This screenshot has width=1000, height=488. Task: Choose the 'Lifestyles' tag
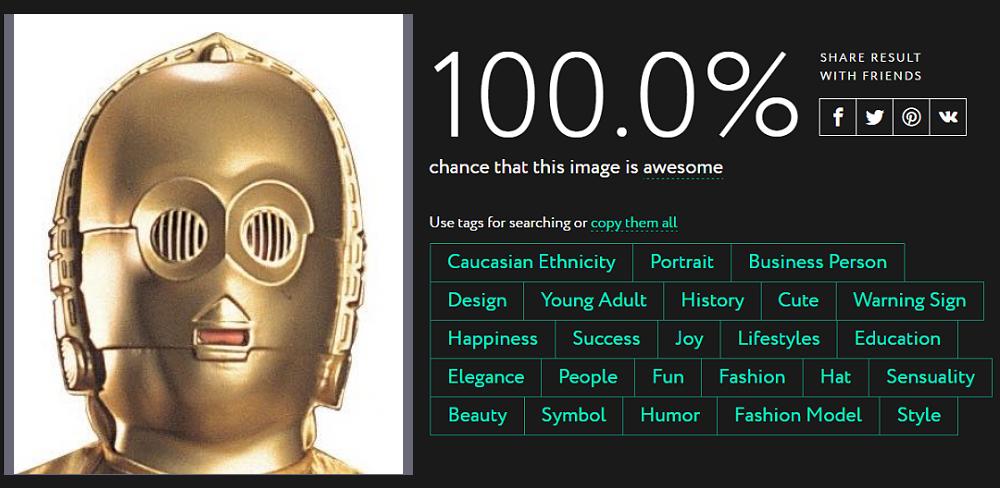(778, 338)
